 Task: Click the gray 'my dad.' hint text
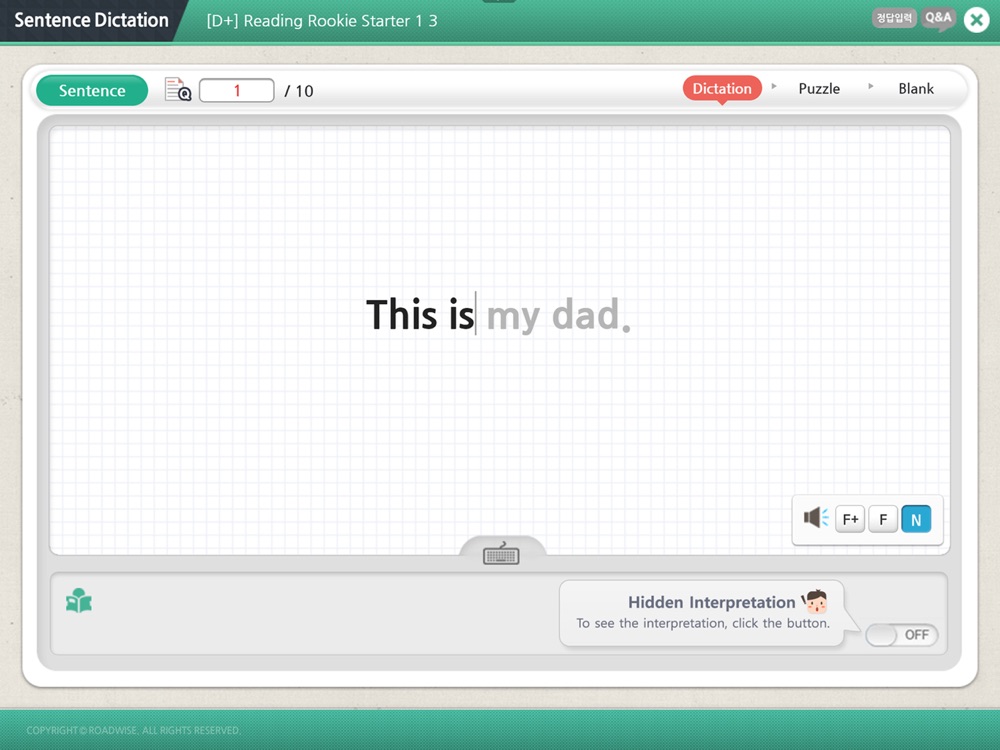pyautogui.click(x=559, y=315)
